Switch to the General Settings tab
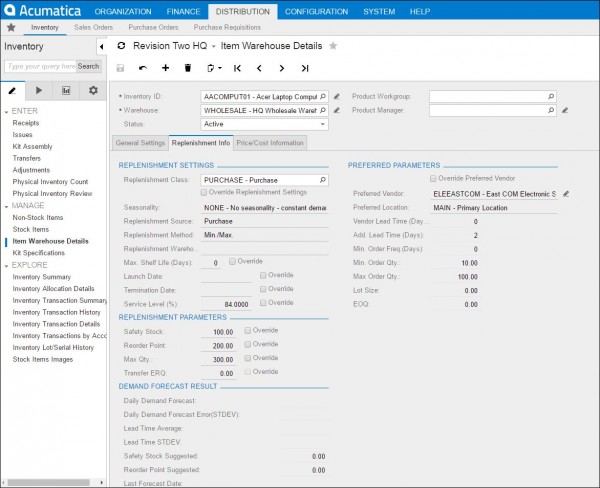 (140, 143)
